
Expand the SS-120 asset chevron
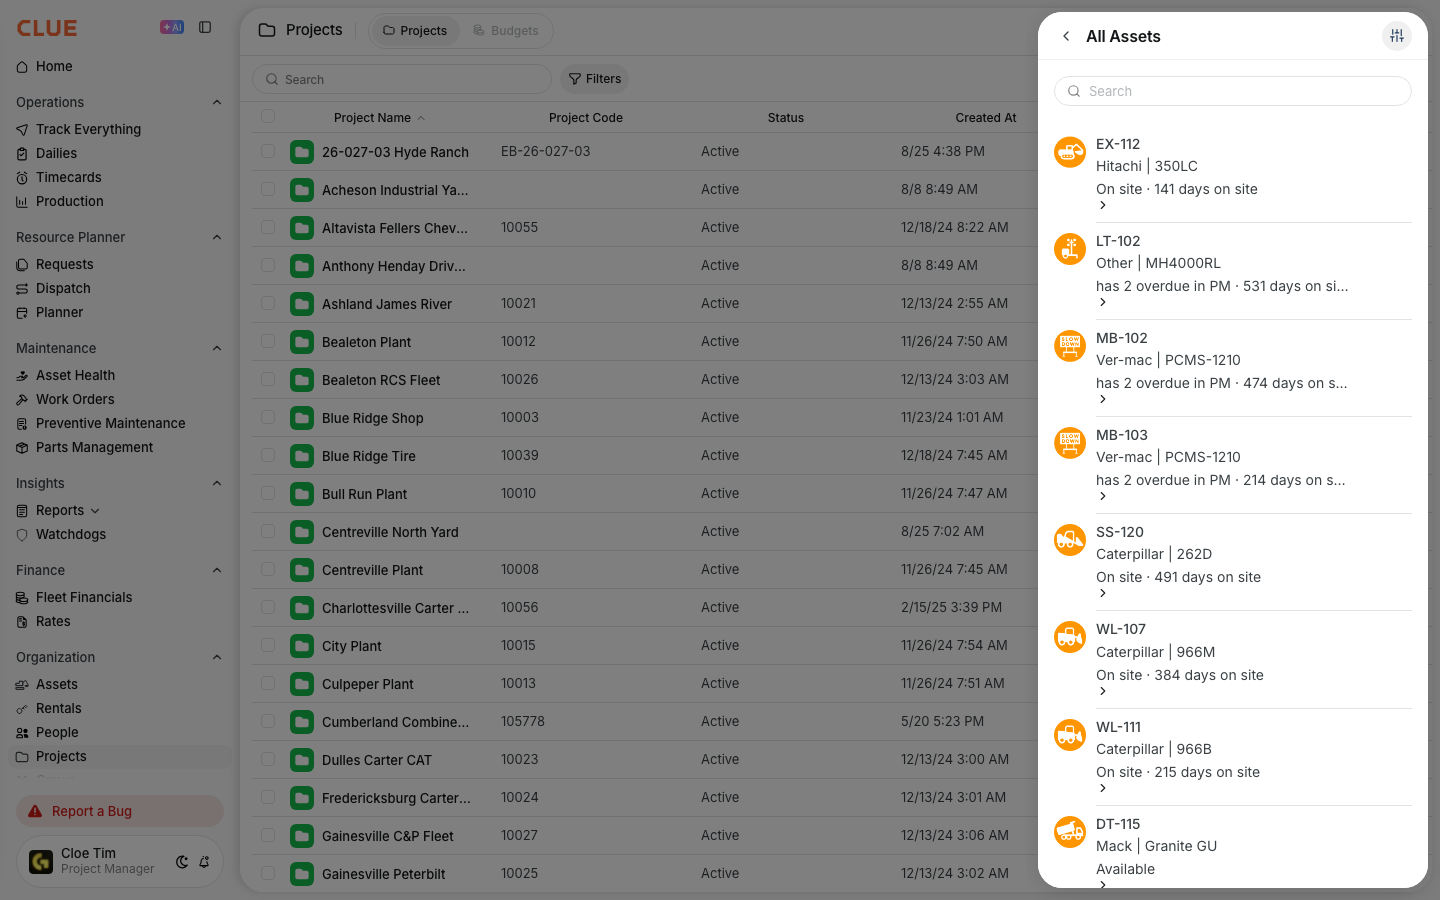[1103, 593]
